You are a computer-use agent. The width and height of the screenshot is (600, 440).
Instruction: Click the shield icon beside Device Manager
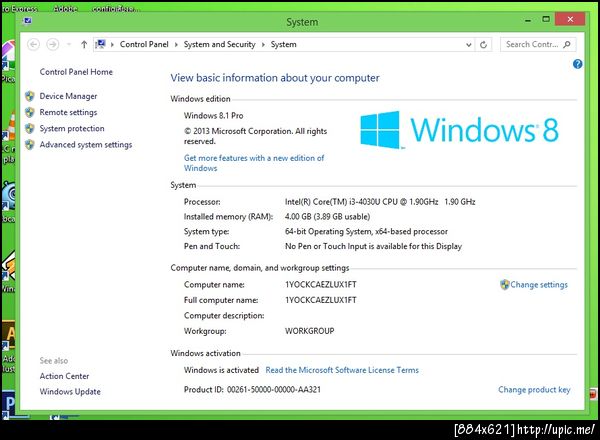click(x=30, y=96)
